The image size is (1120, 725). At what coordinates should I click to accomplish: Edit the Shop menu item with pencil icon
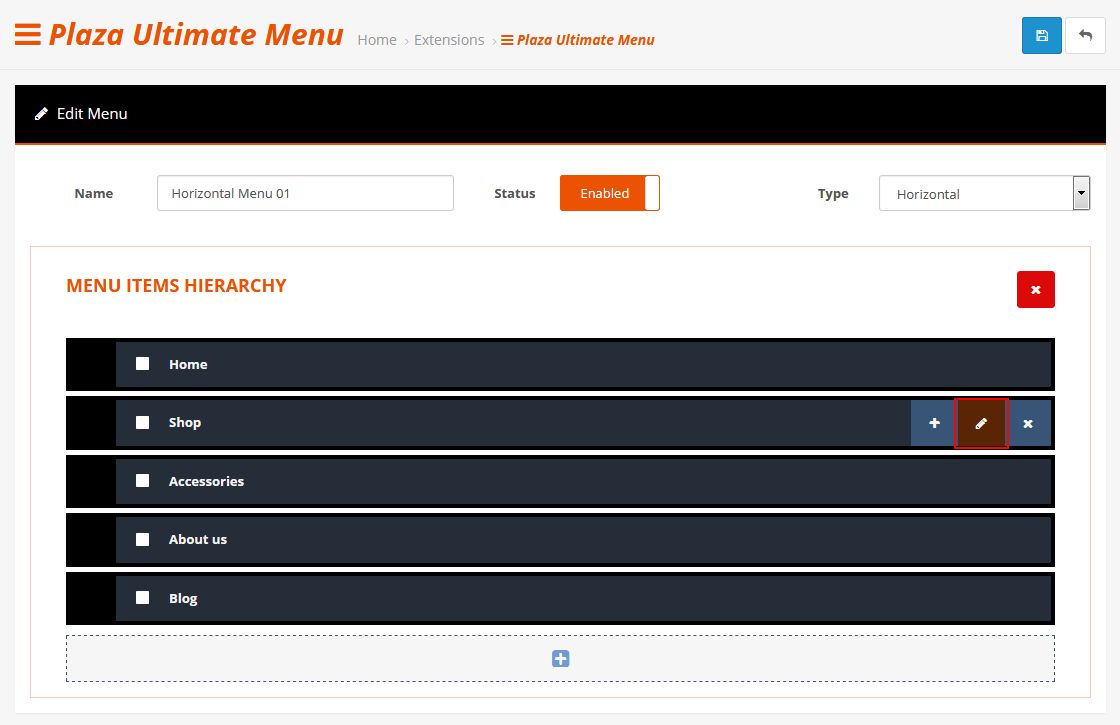click(981, 423)
